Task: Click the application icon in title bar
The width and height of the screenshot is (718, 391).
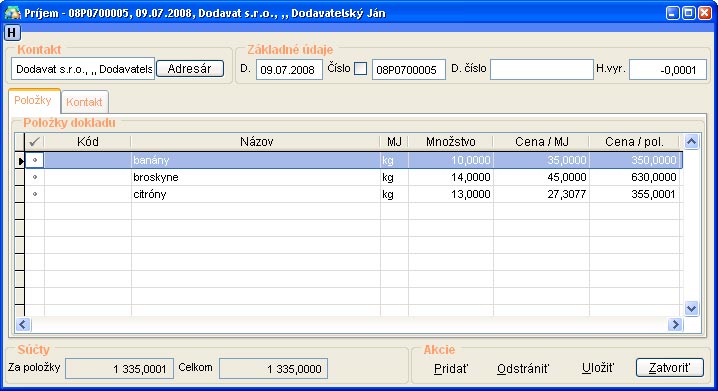Action: (12, 13)
